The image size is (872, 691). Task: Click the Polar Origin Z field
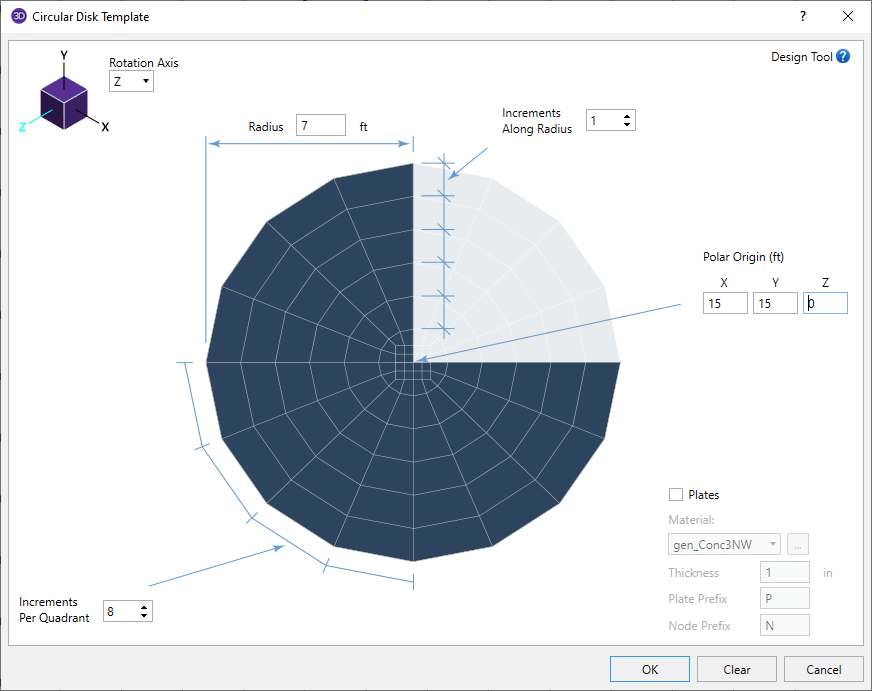pos(825,303)
